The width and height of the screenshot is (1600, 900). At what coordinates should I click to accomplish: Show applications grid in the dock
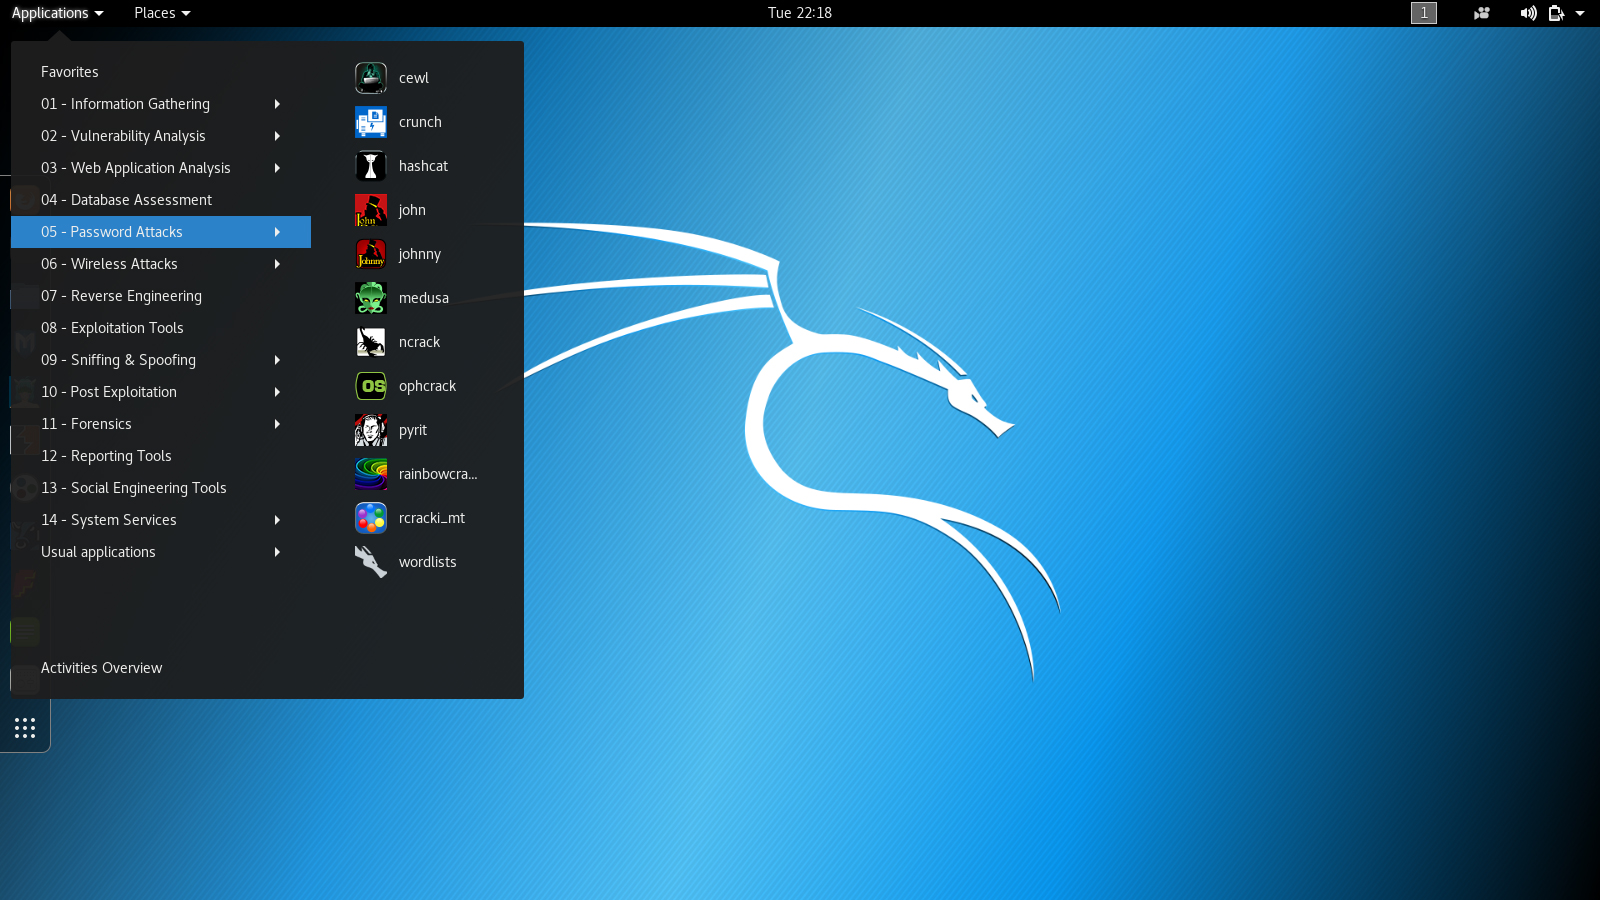tap(25, 728)
